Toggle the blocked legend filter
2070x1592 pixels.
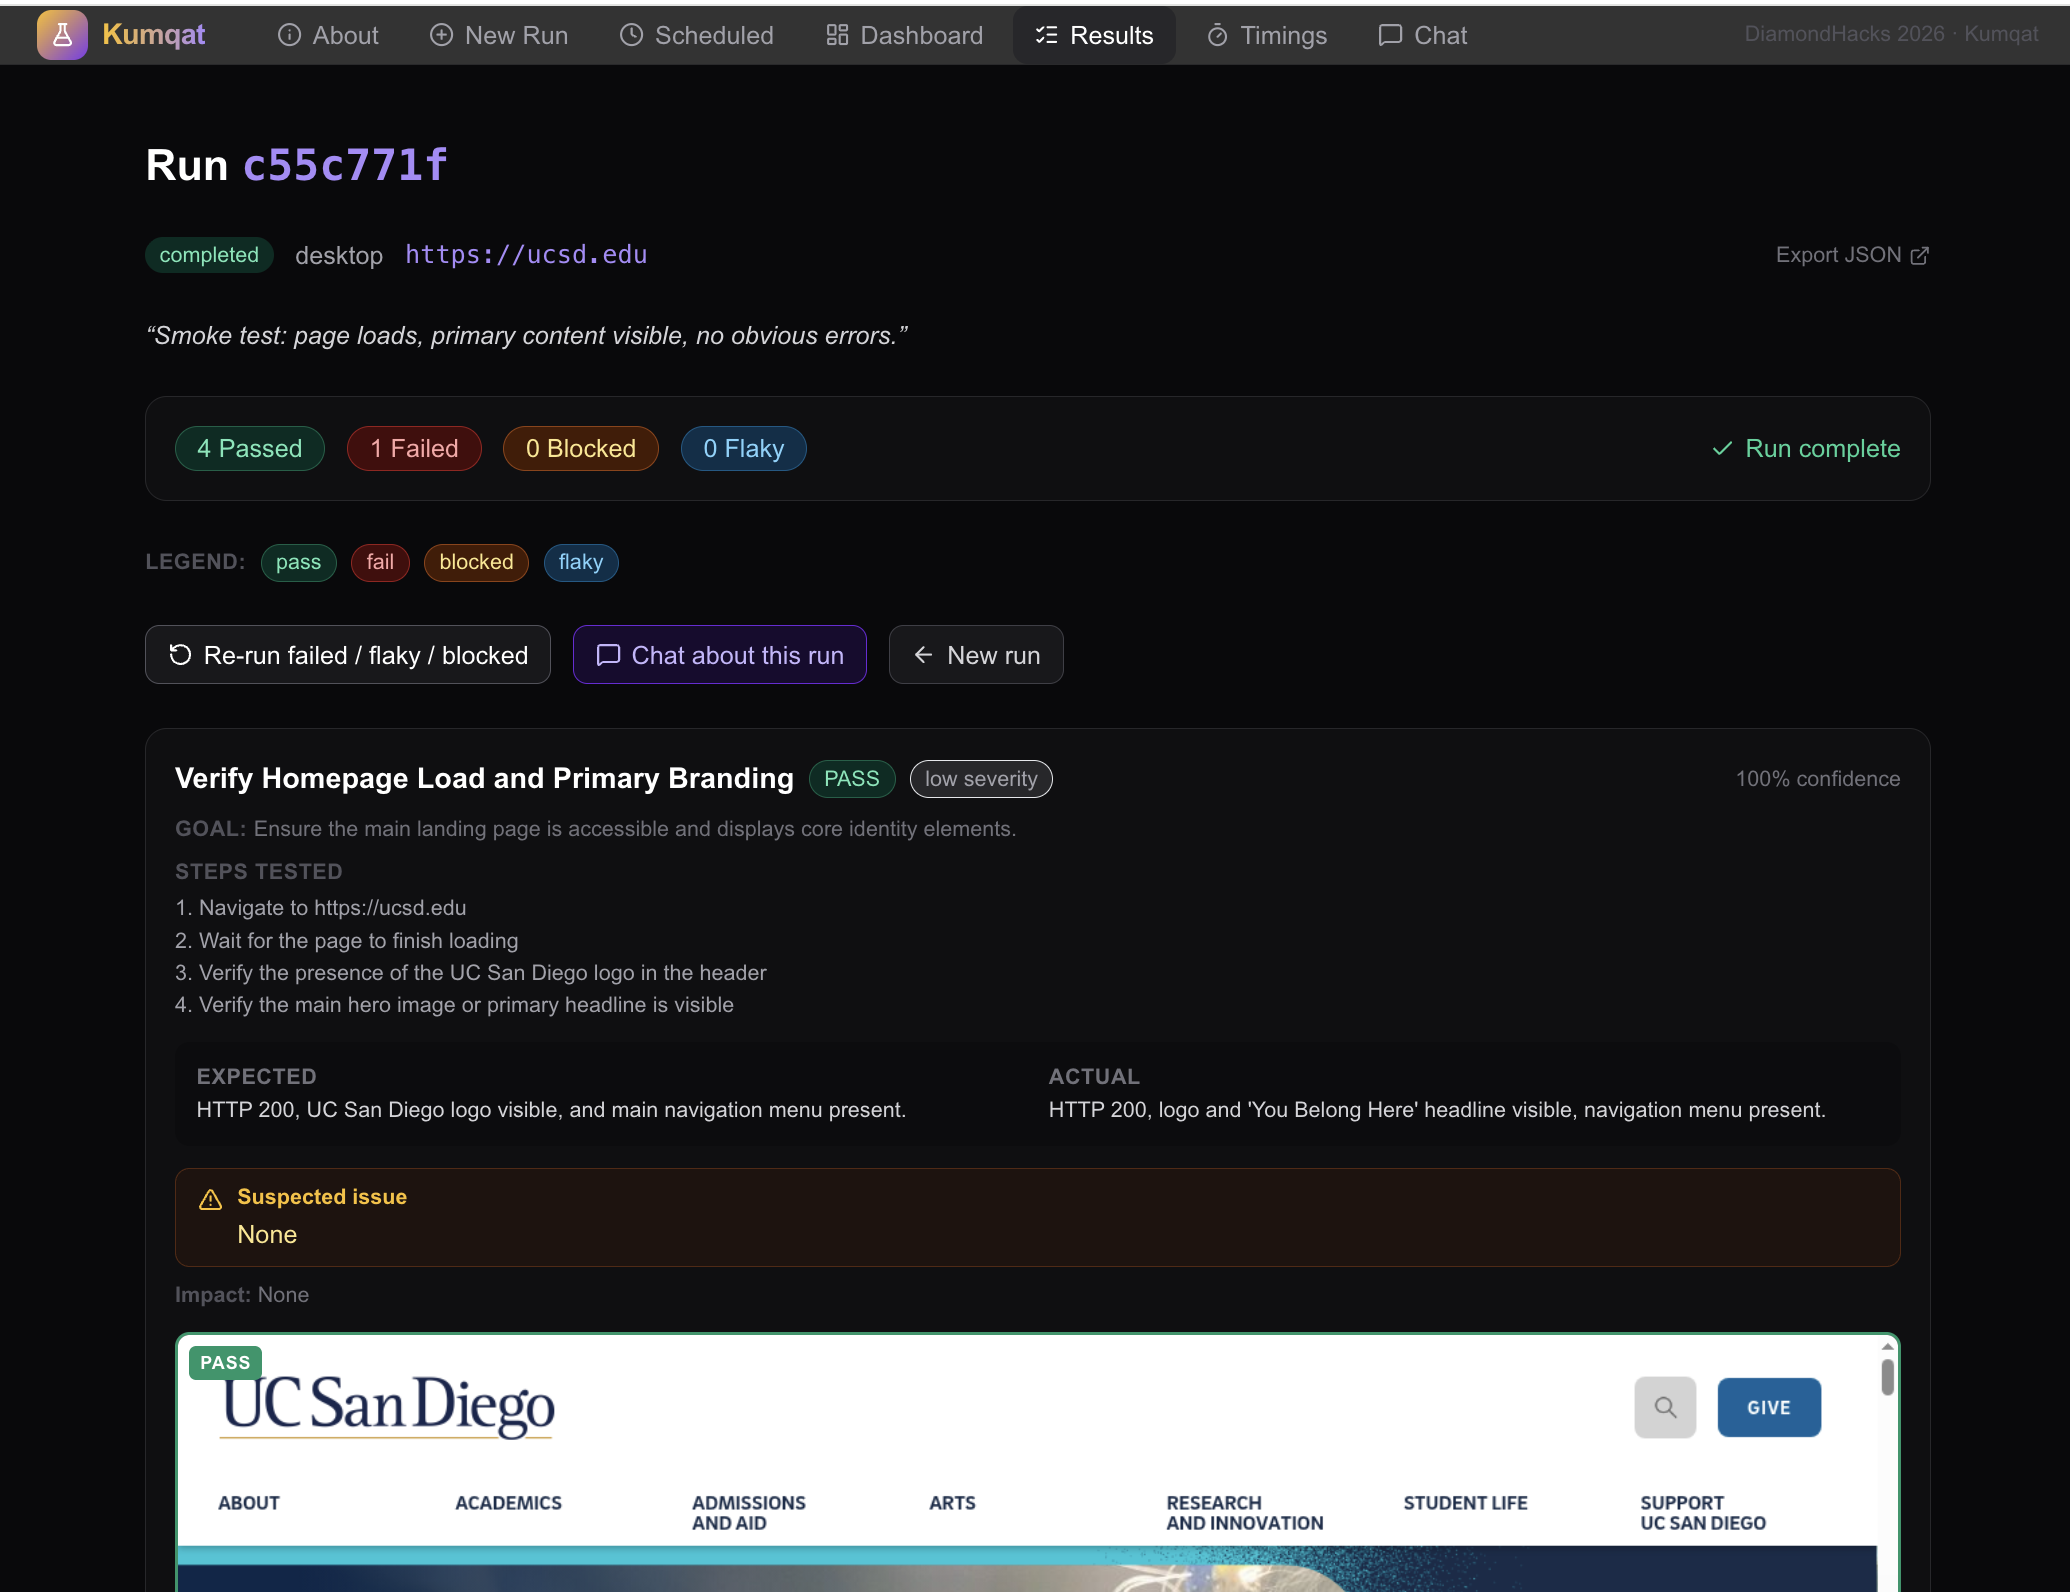click(476, 562)
